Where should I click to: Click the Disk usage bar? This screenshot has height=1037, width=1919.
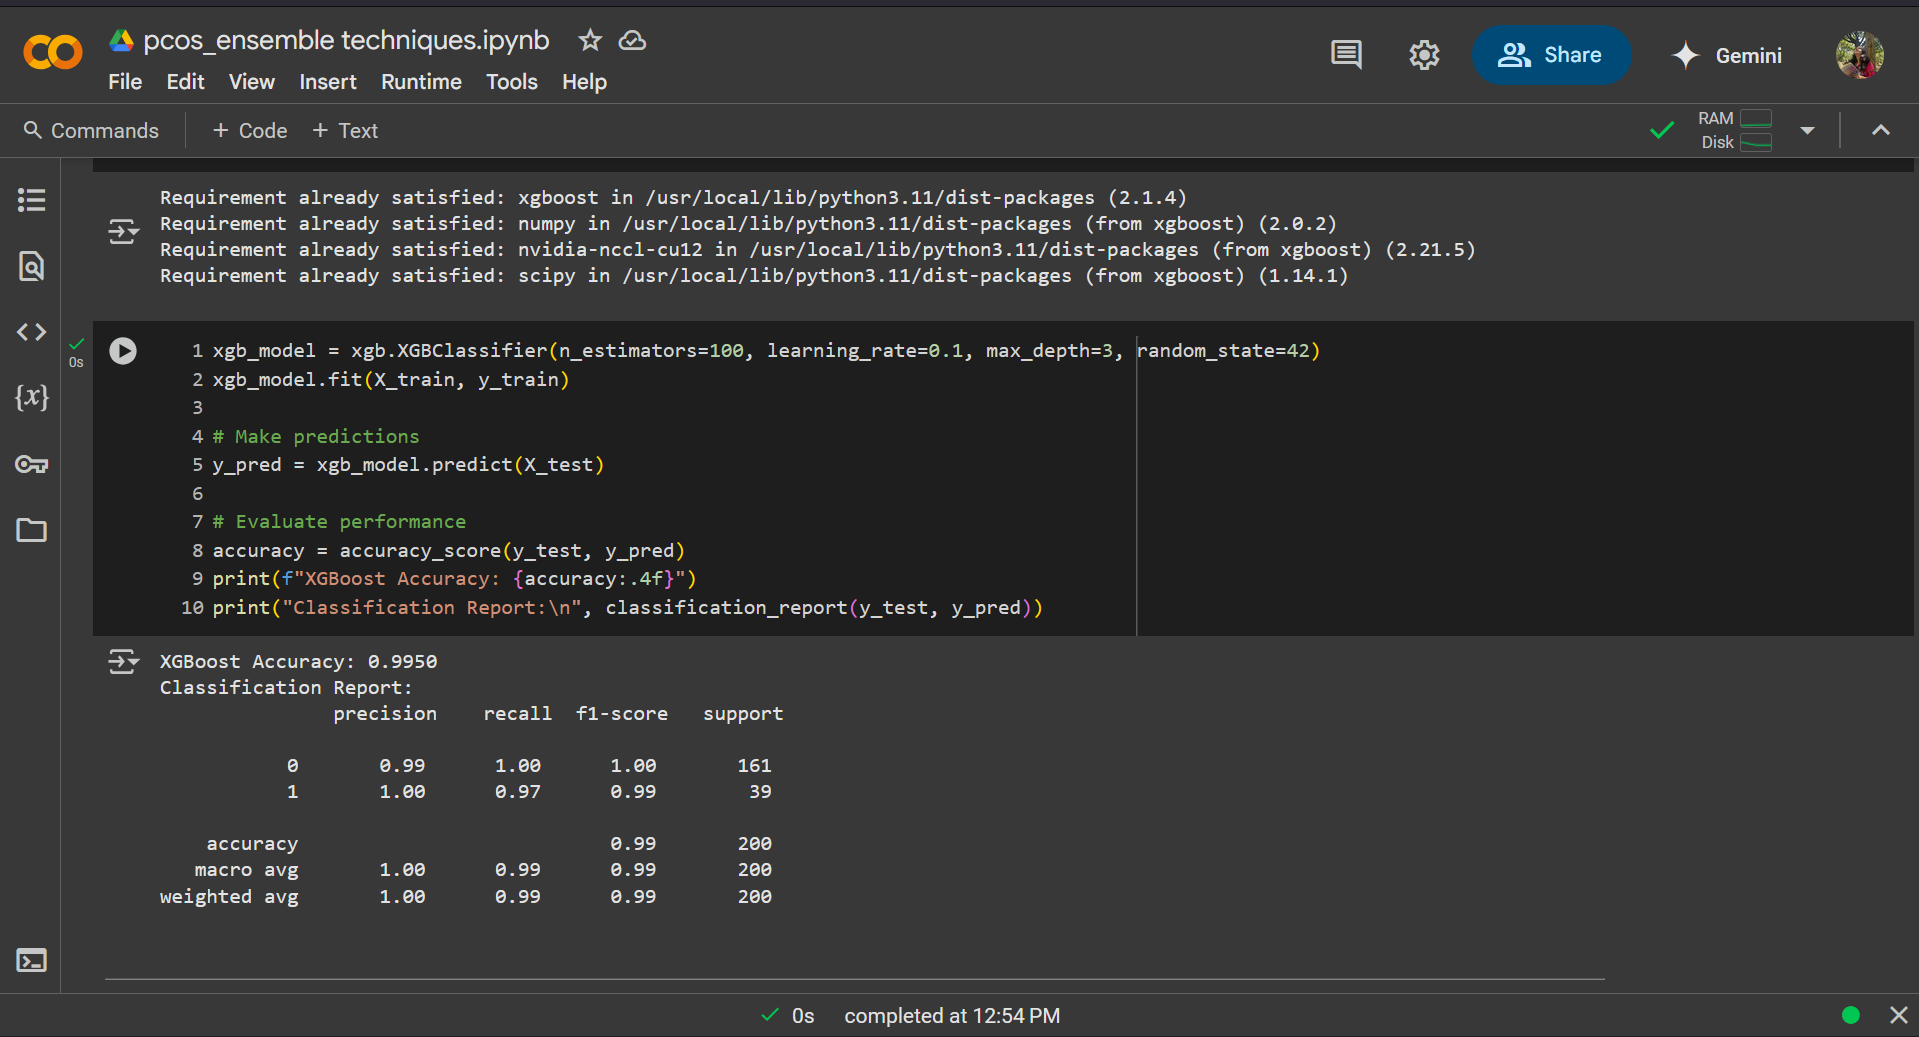(x=1756, y=142)
